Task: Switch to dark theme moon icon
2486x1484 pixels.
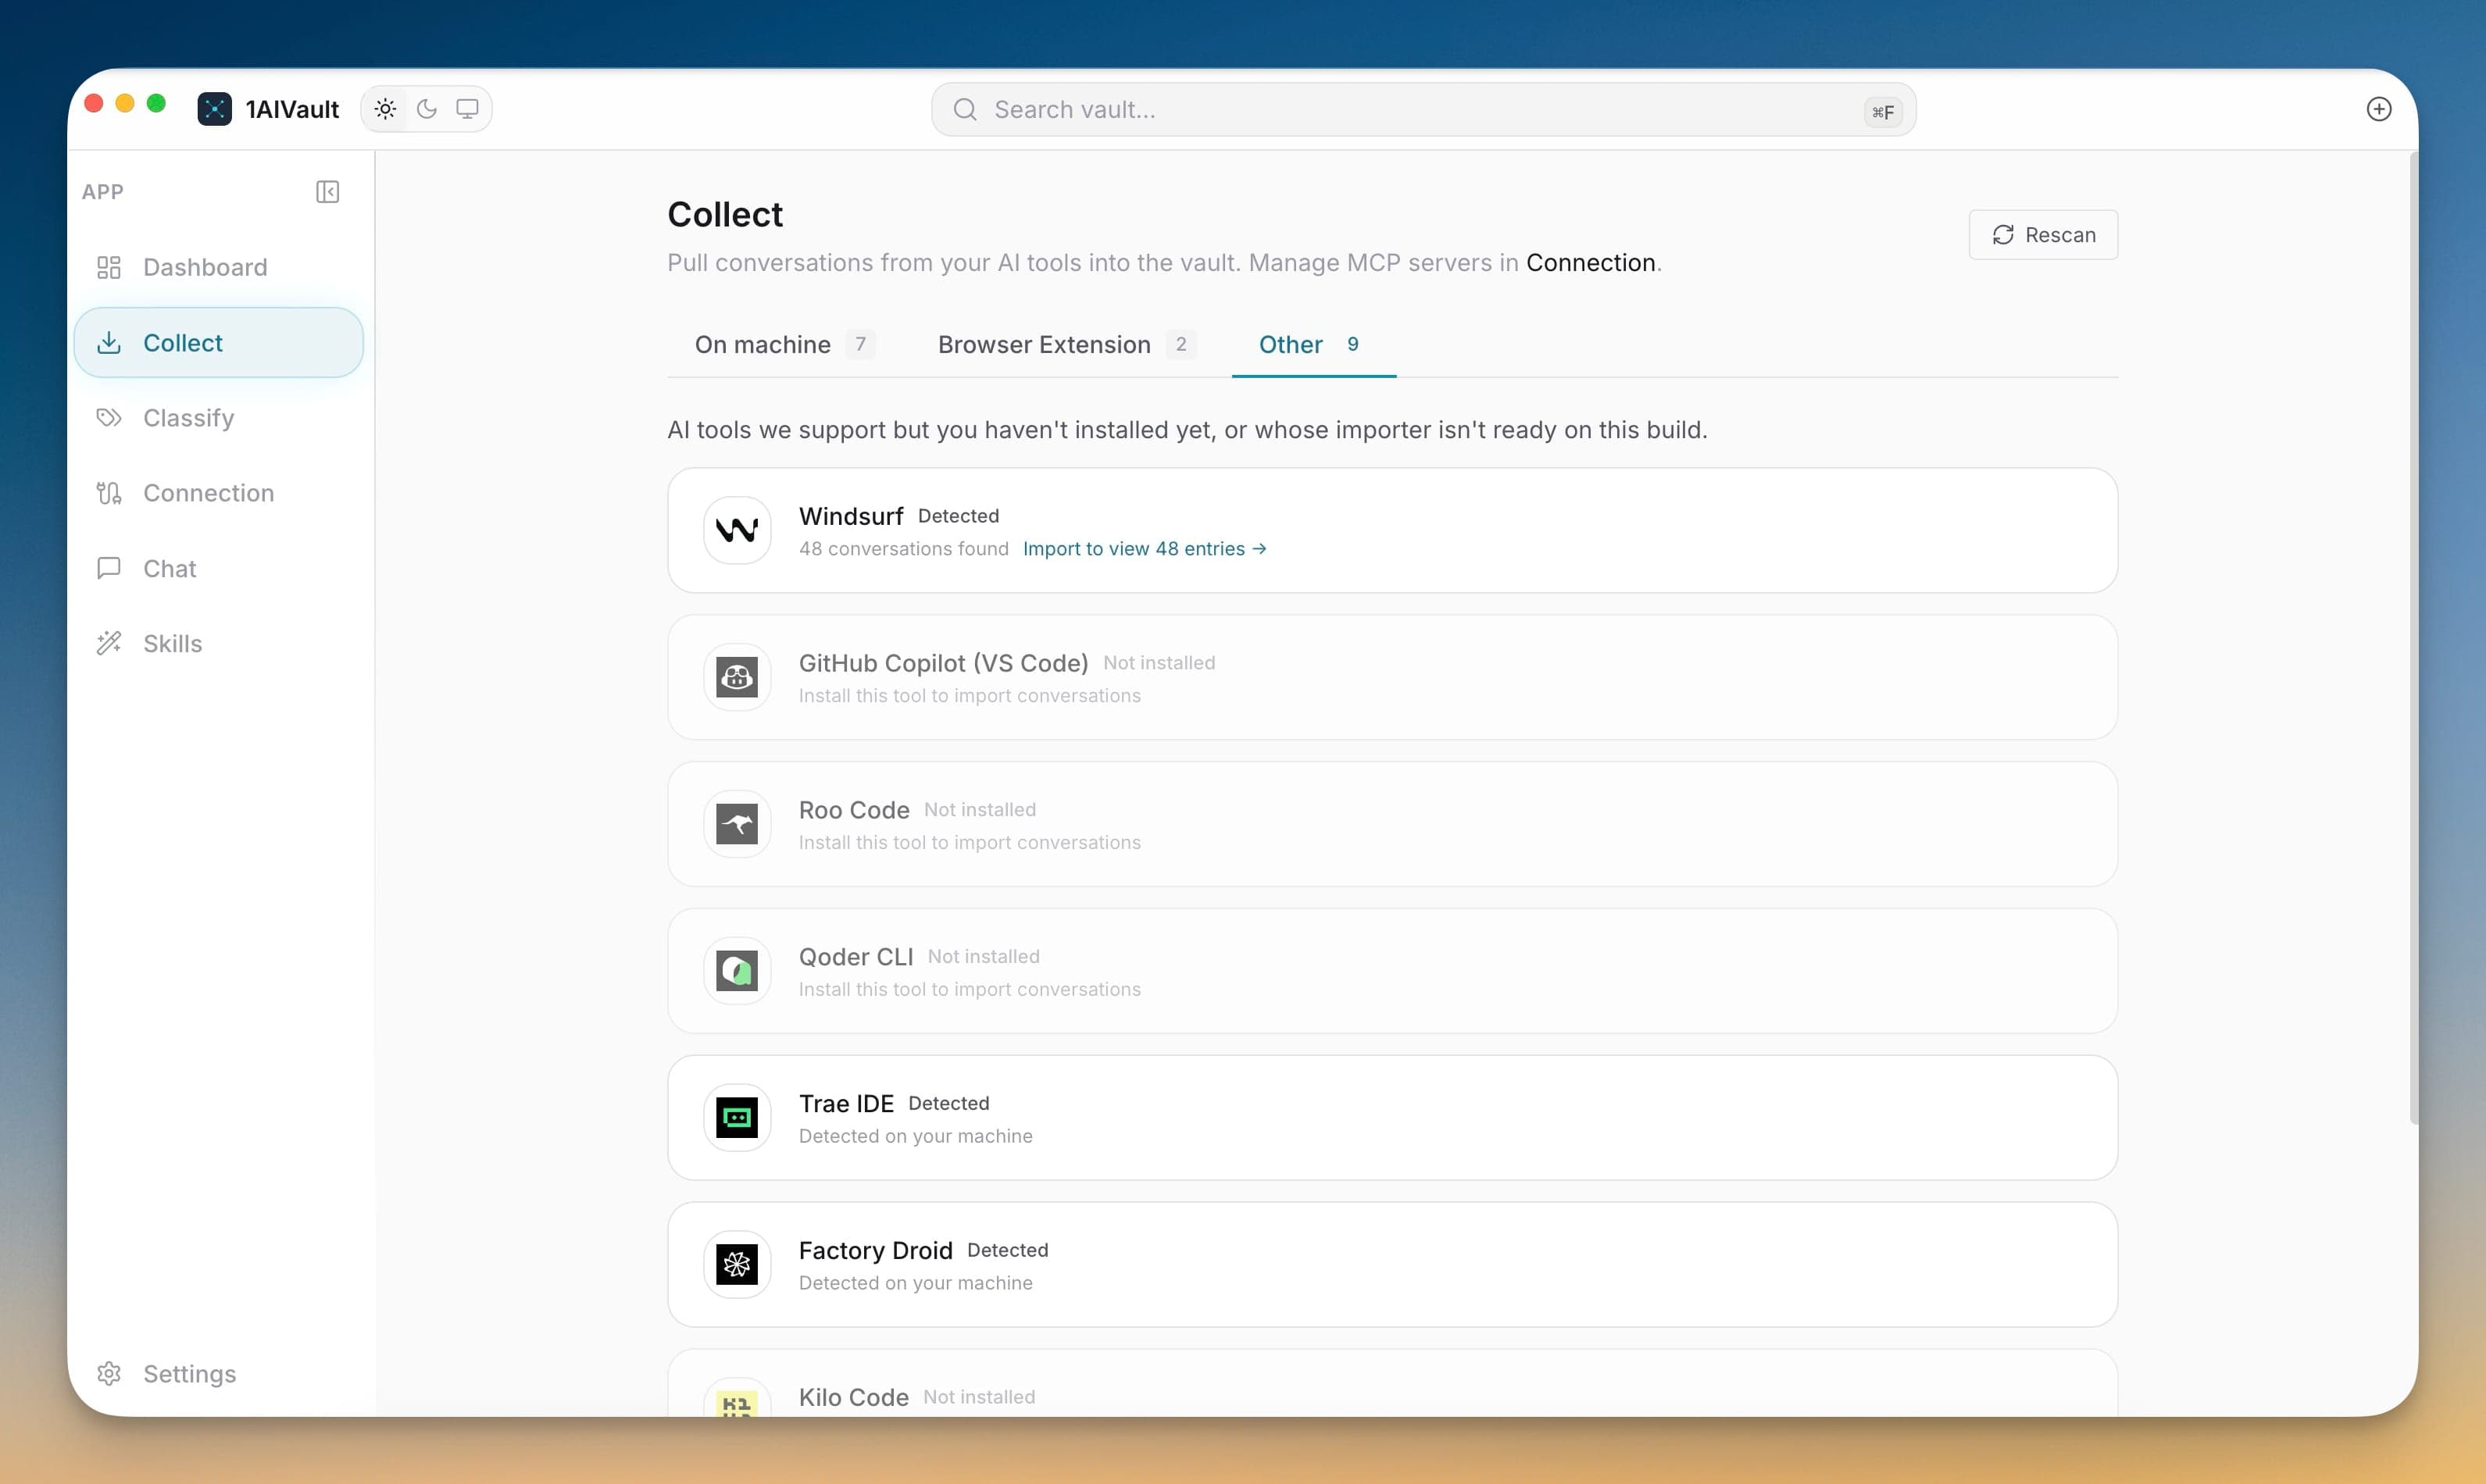Action: 427,109
